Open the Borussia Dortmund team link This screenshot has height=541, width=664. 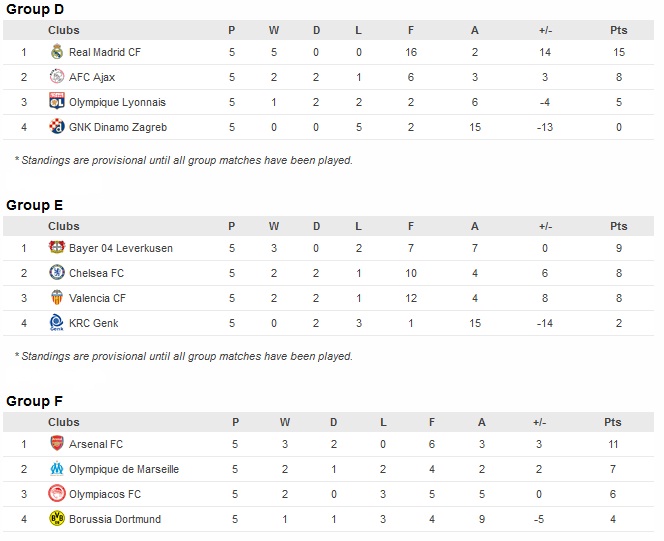click(115, 519)
